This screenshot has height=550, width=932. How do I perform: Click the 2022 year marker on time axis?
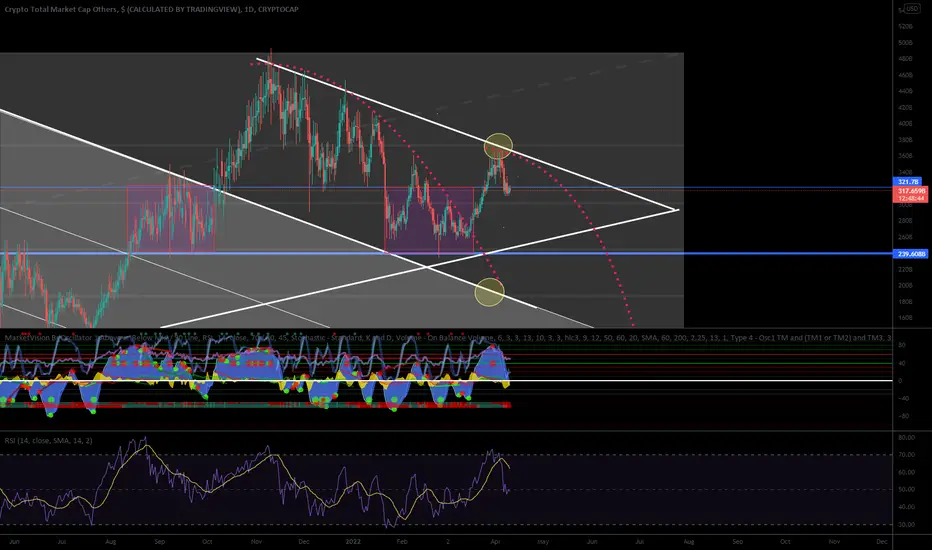[353, 542]
